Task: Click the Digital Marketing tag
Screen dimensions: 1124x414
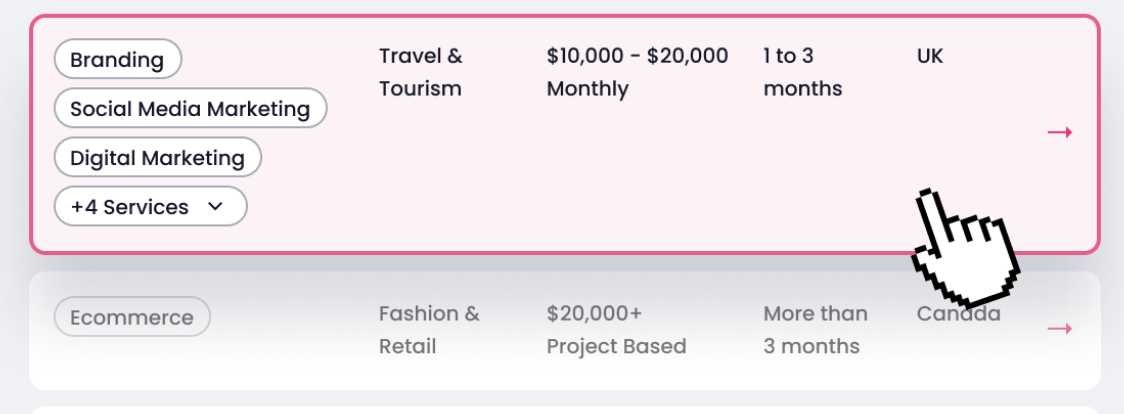Action: [157, 157]
